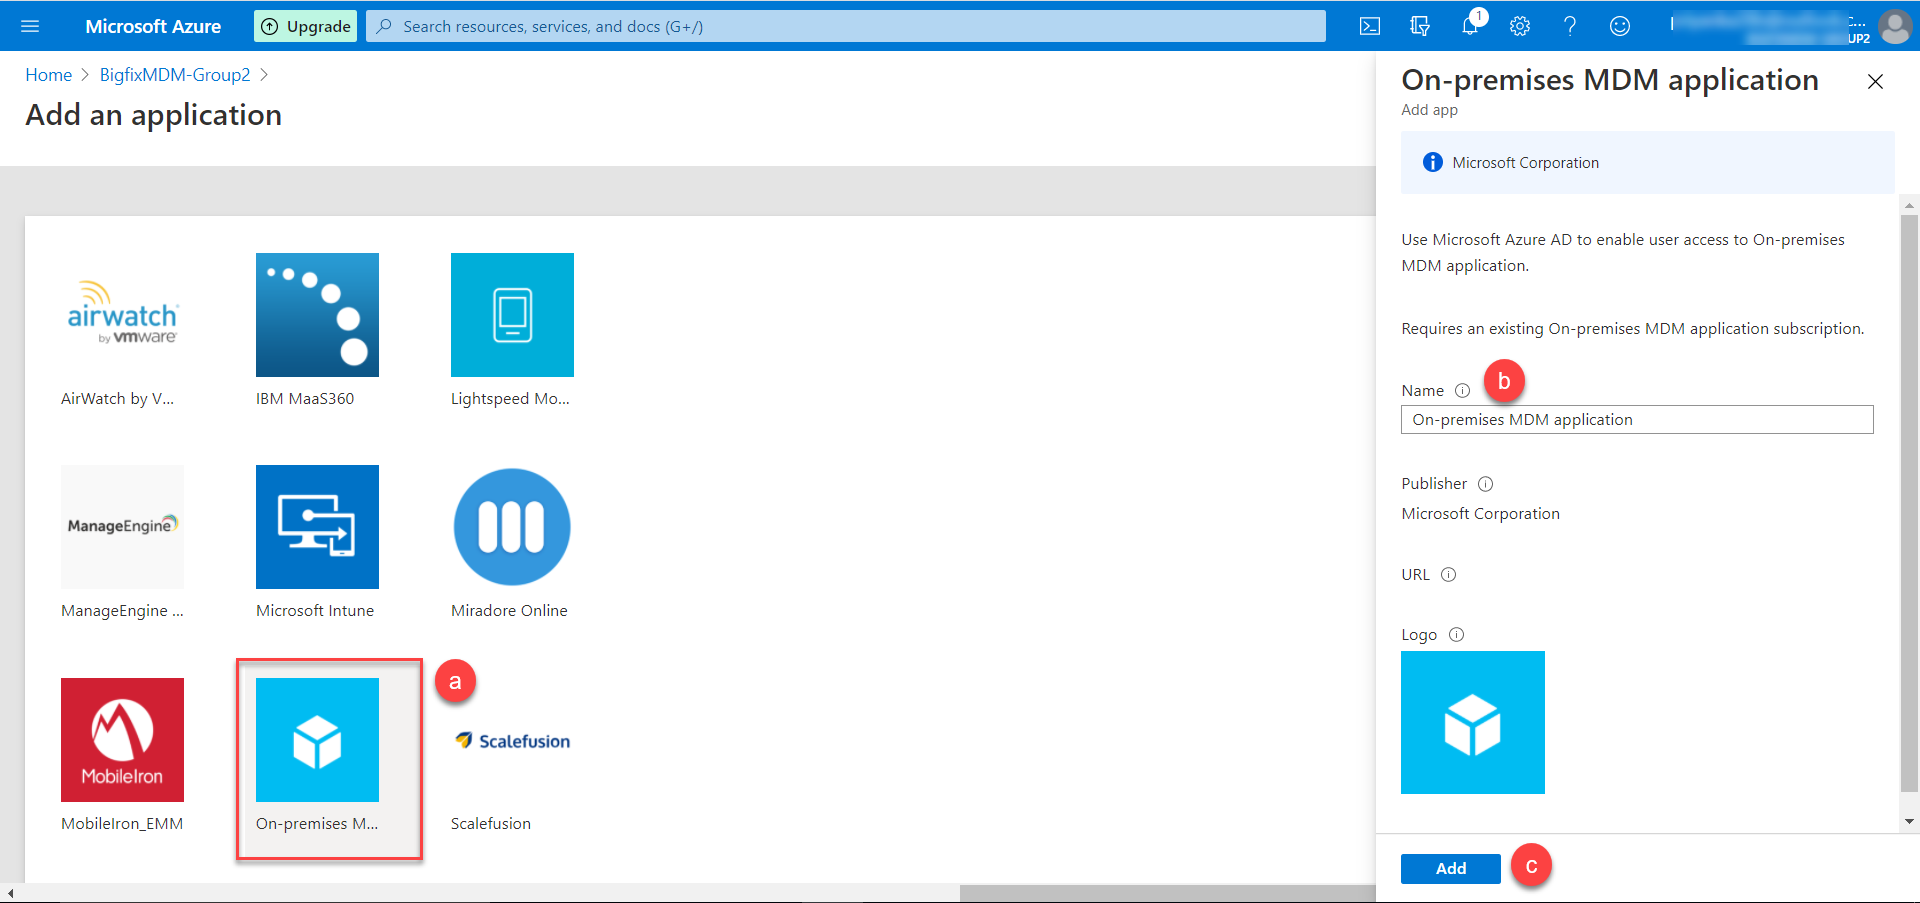The image size is (1920, 903).
Task: Select the Scalefusion app icon
Action: 512,740
